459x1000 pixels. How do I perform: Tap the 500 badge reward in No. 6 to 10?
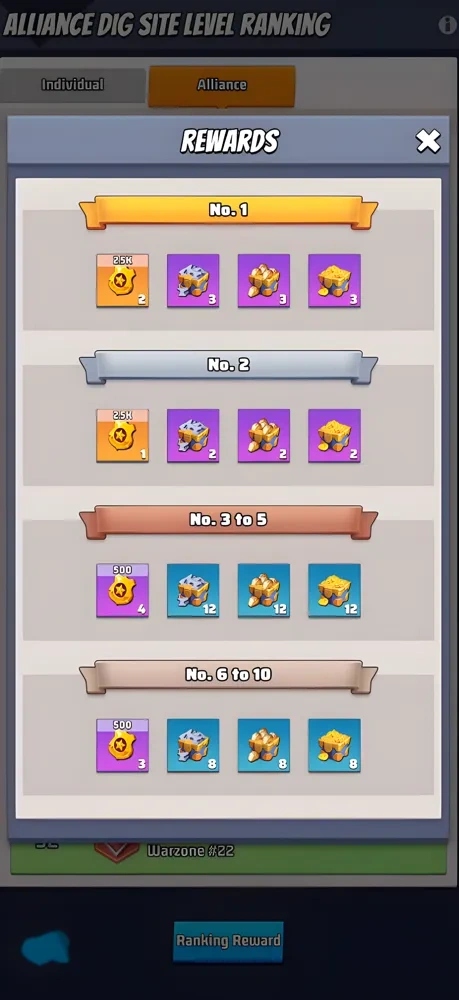122,746
